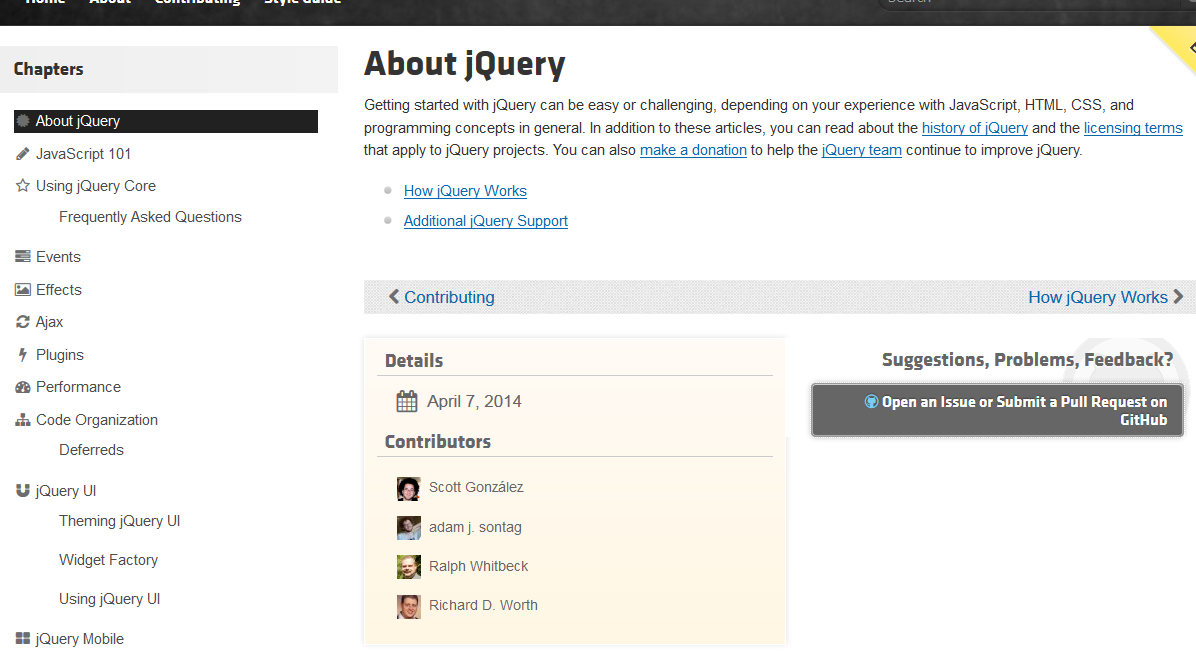Click Scott González's avatar thumbnail

pos(408,488)
